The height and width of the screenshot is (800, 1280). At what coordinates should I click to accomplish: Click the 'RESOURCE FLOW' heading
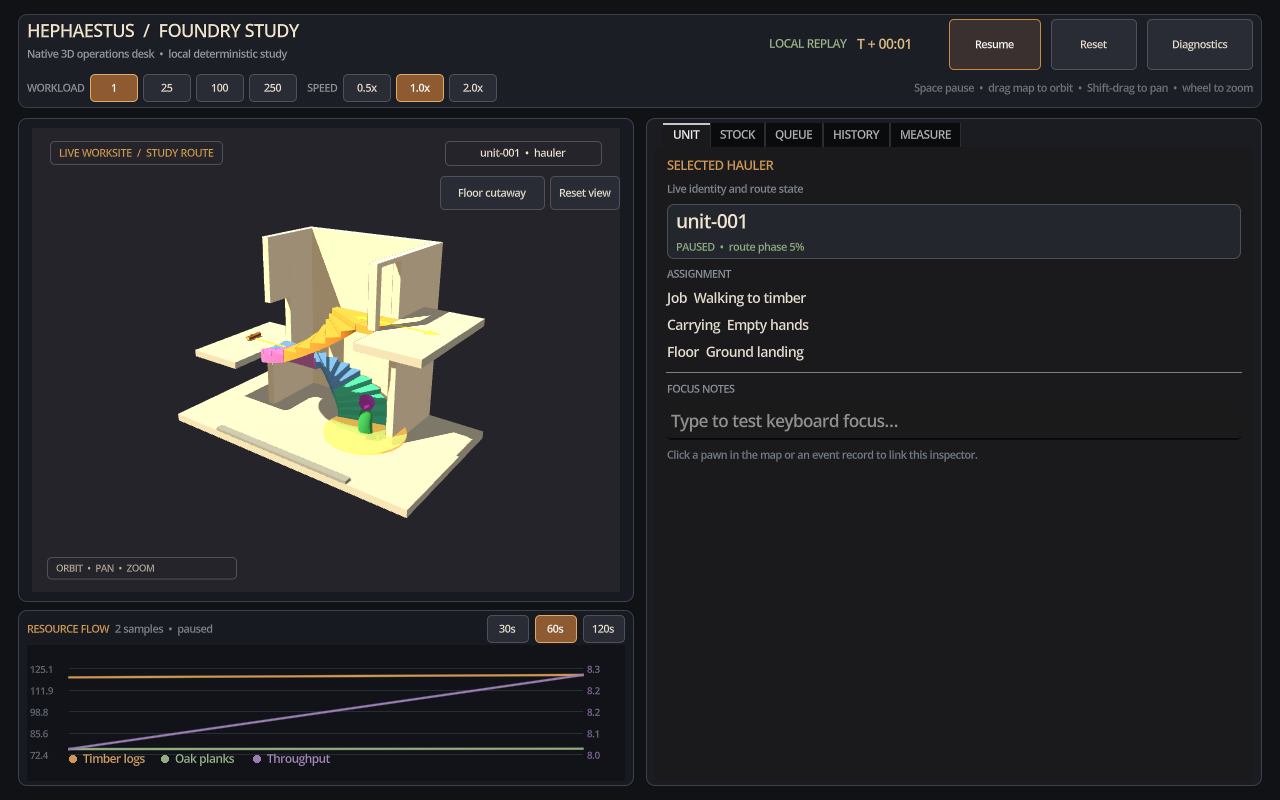pyautogui.click(x=68, y=629)
